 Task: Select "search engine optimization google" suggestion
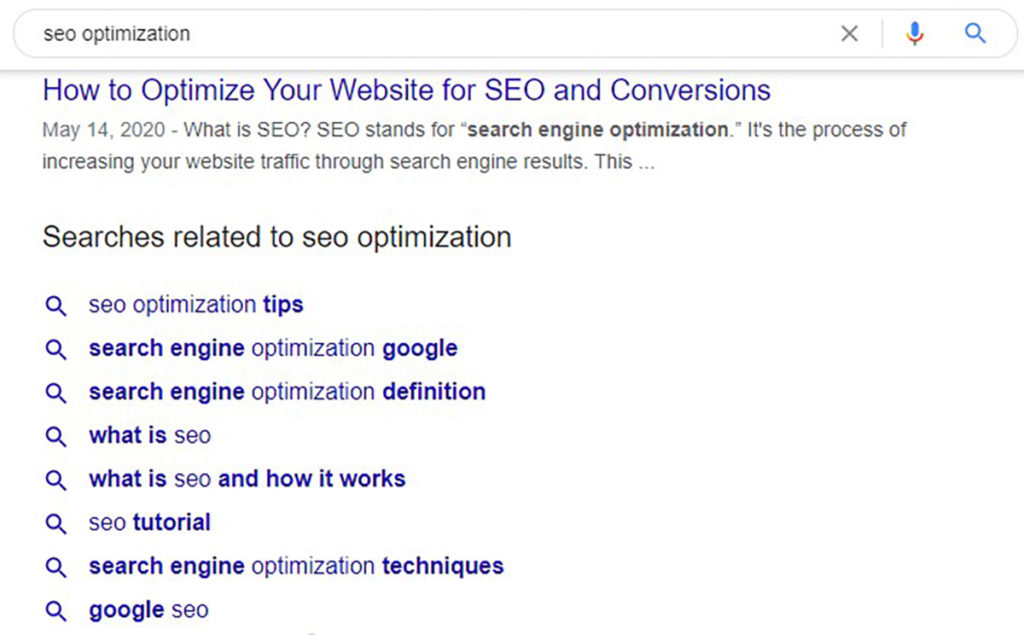(x=273, y=348)
